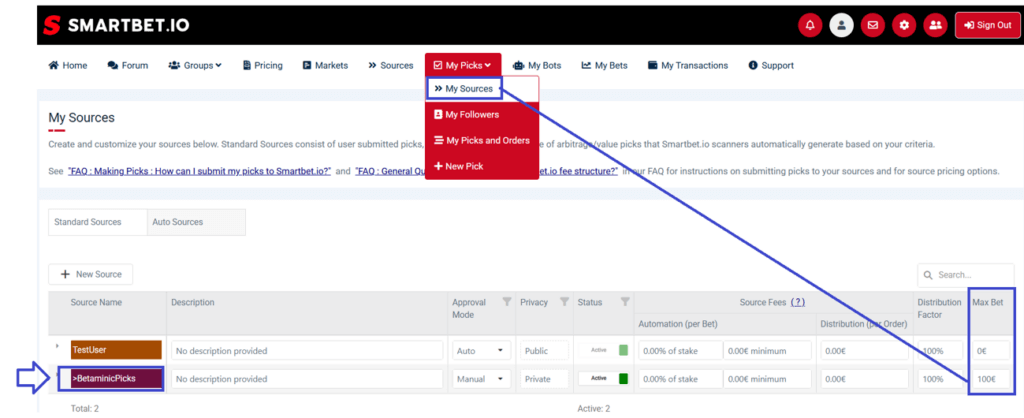Edit >BetaminicPicks Max Bet 100€ field
1024x418 pixels.
(x=990, y=379)
